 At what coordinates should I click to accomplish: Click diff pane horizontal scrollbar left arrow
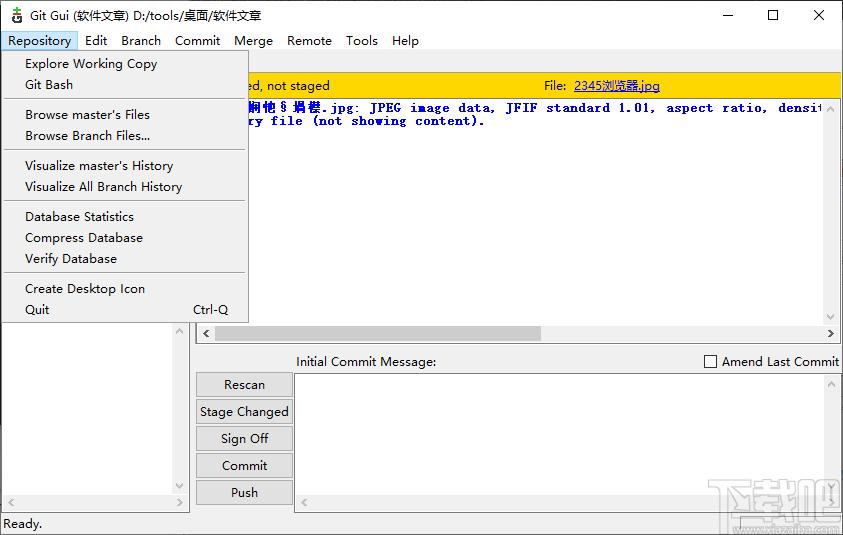coord(206,333)
